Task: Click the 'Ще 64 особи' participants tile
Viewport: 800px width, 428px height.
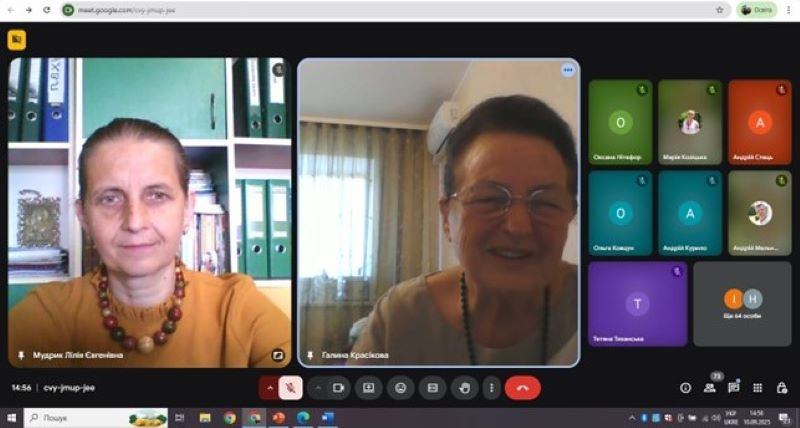Action: pos(742,303)
